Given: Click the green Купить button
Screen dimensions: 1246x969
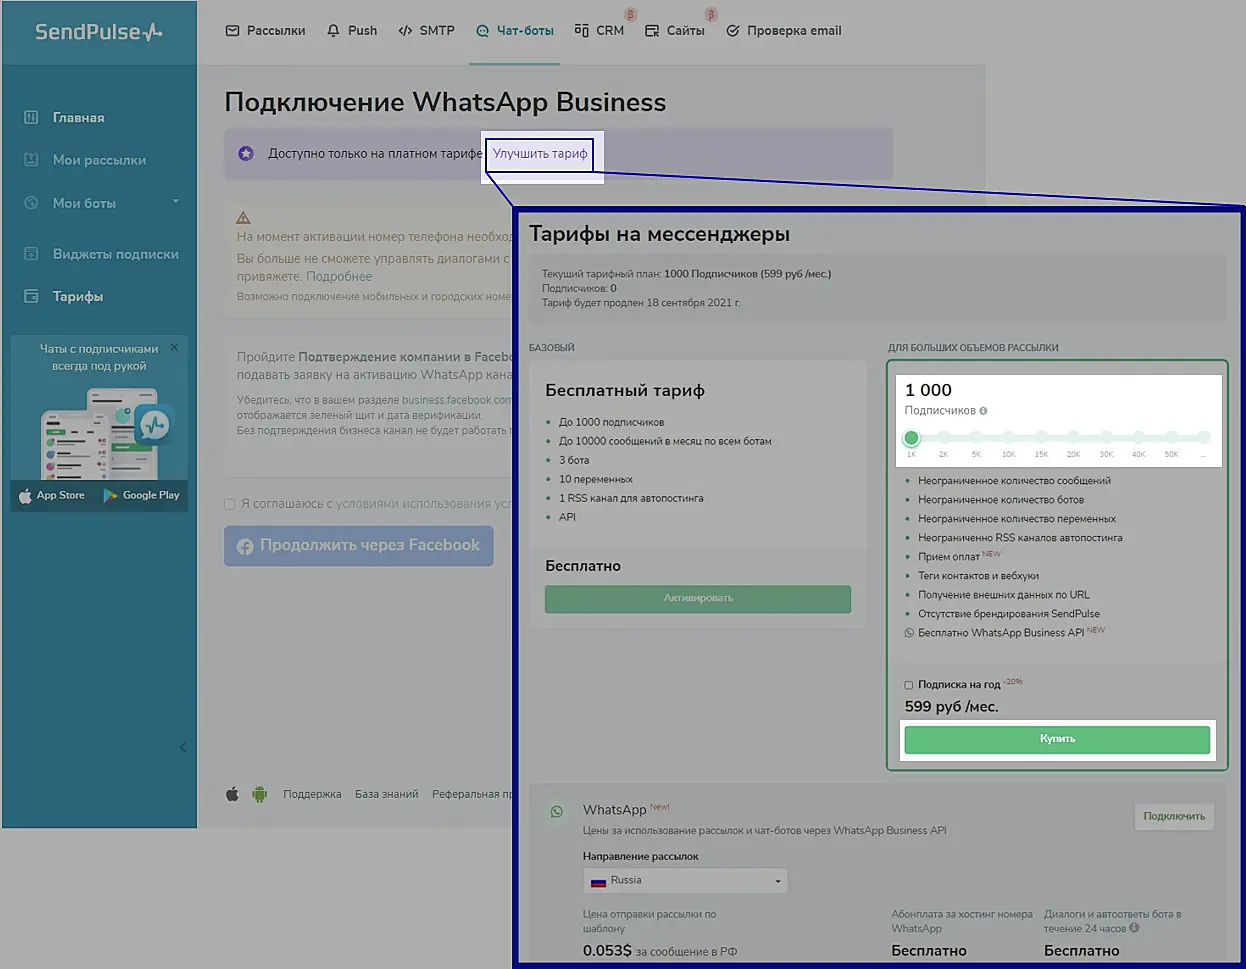Looking at the screenshot, I should 1057,739.
